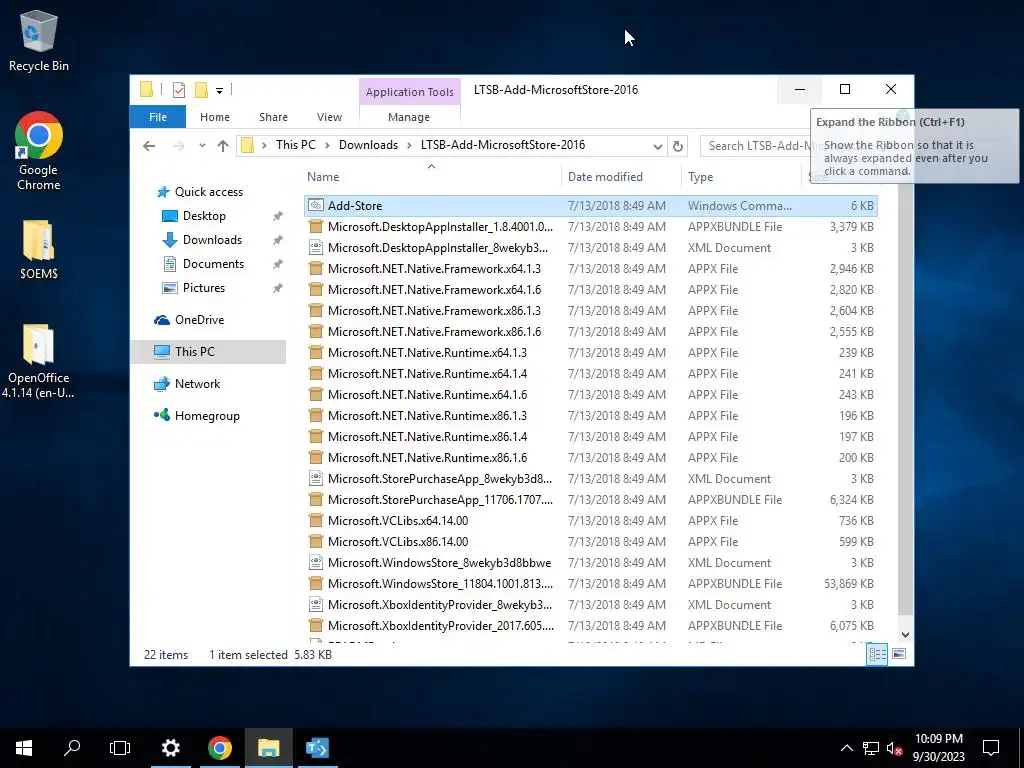Click This PC in the address breadcrumb

click(295, 145)
